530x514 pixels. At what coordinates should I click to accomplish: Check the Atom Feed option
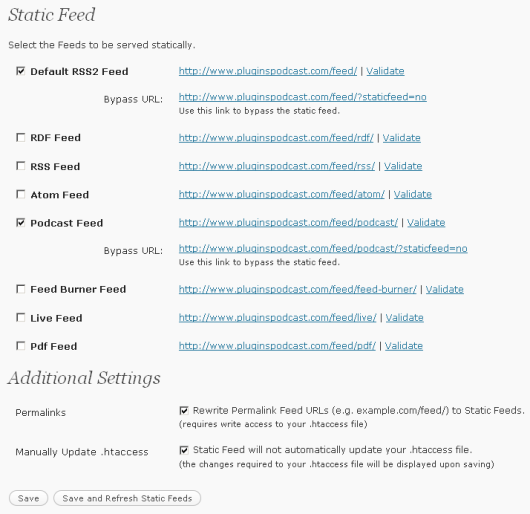(x=21, y=194)
